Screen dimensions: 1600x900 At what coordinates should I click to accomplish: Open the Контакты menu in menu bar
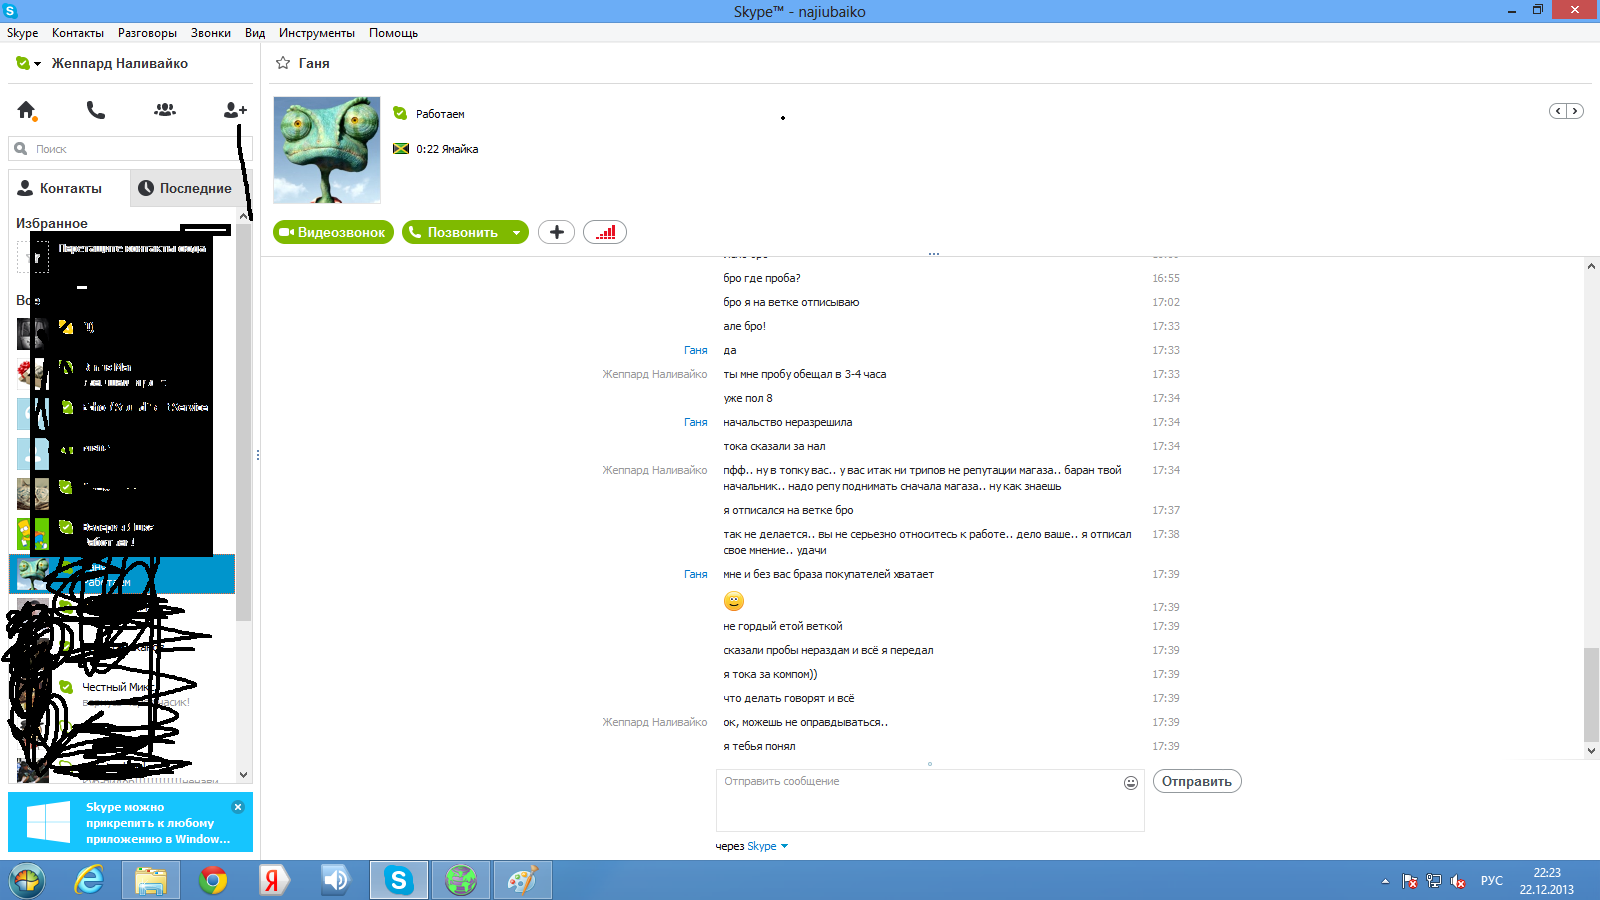pos(78,33)
